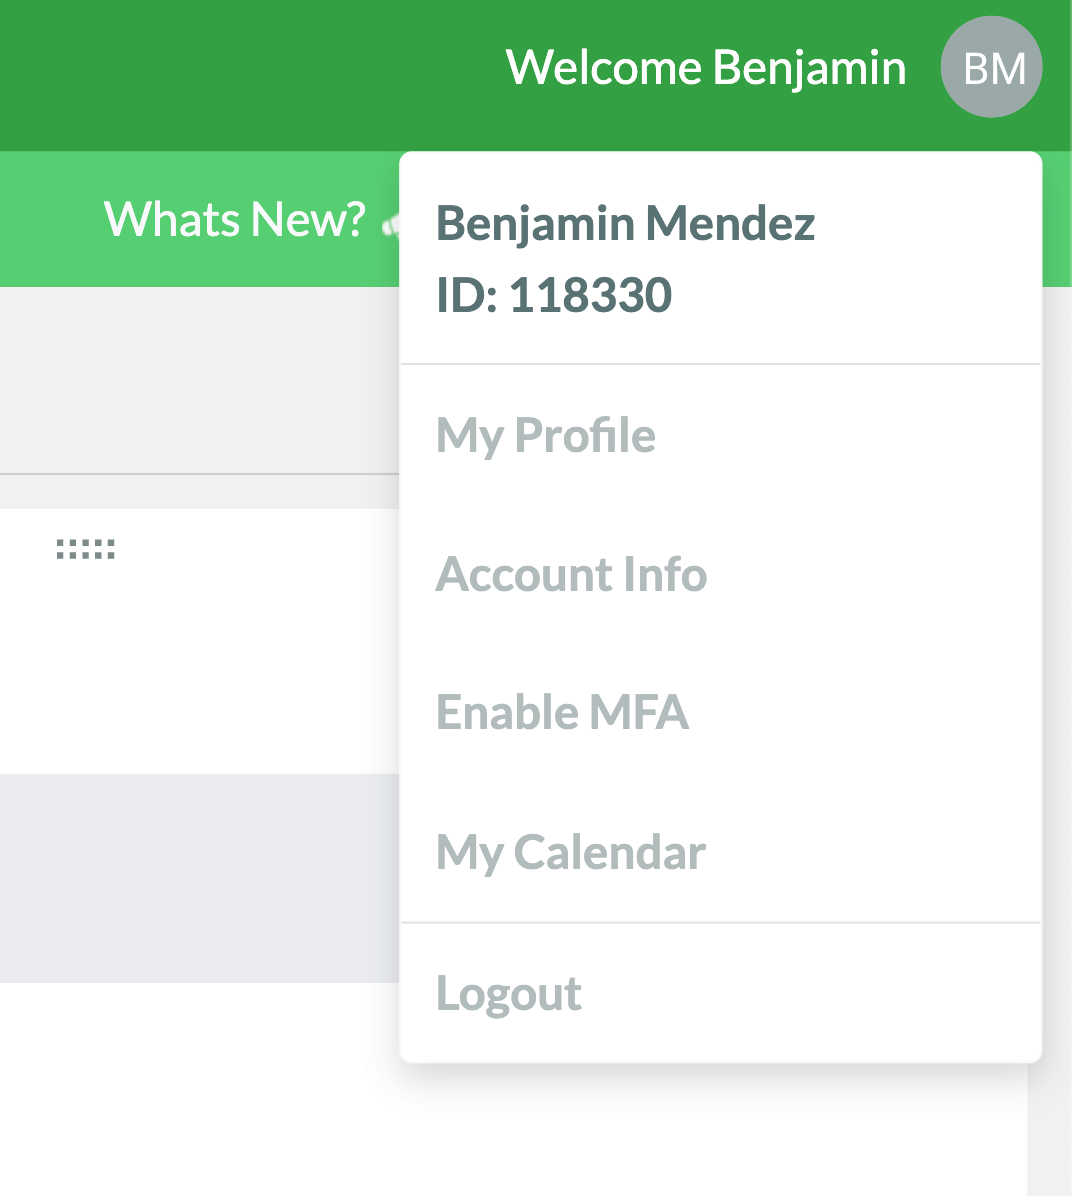
Task: Click the Welcome Benjamin greeting text
Action: point(706,68)
